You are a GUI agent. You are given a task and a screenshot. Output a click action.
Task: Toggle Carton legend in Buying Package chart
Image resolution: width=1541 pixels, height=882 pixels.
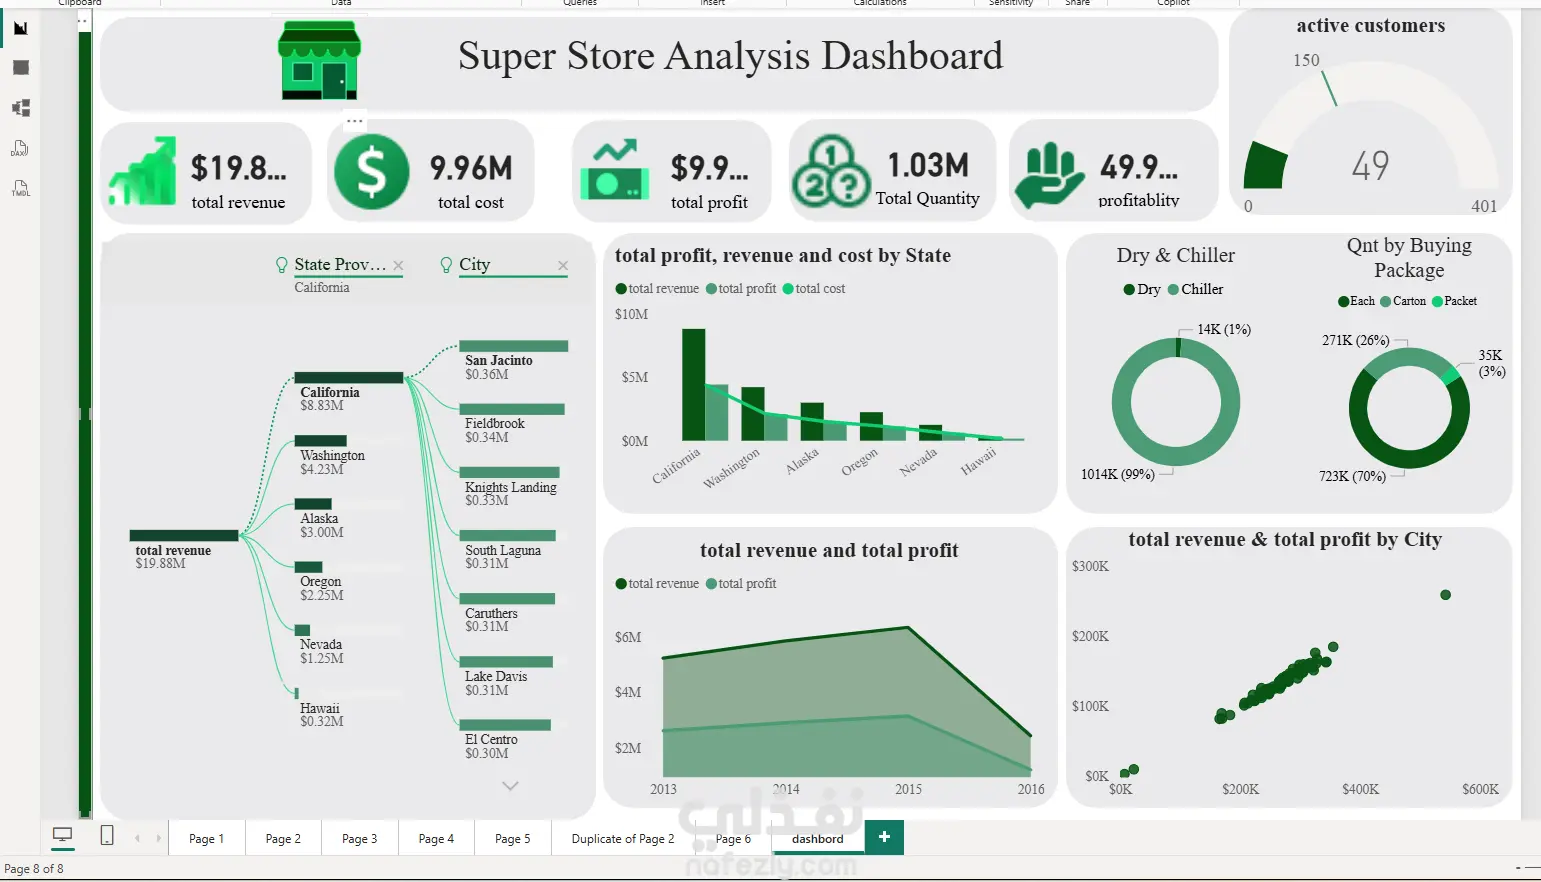1403,301
